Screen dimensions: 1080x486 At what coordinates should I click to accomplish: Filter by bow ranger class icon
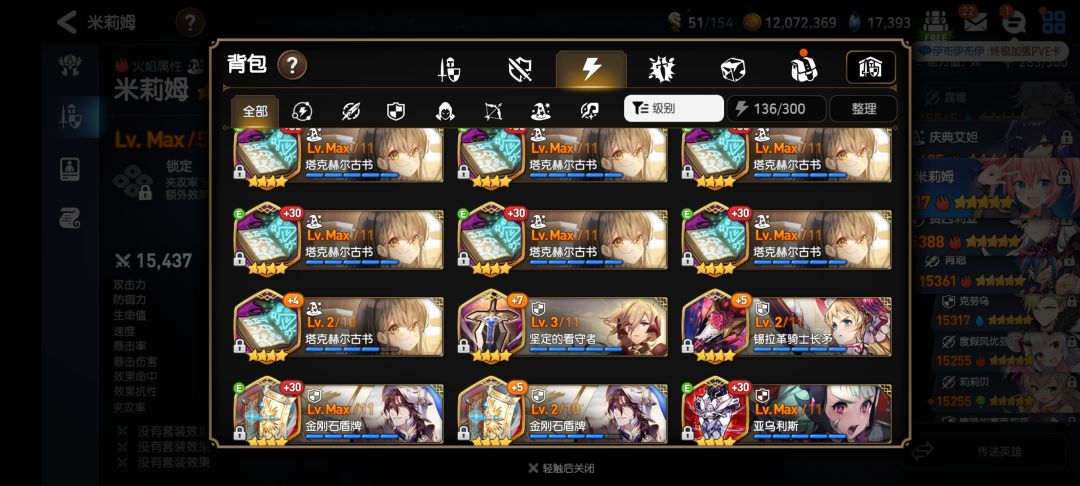coord(493,110)
